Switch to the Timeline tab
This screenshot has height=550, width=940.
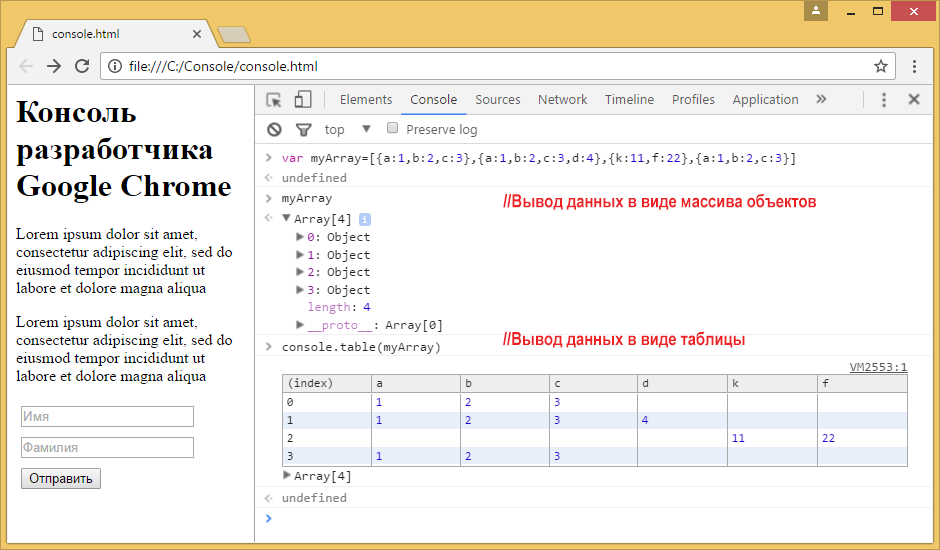coord(629,100)
